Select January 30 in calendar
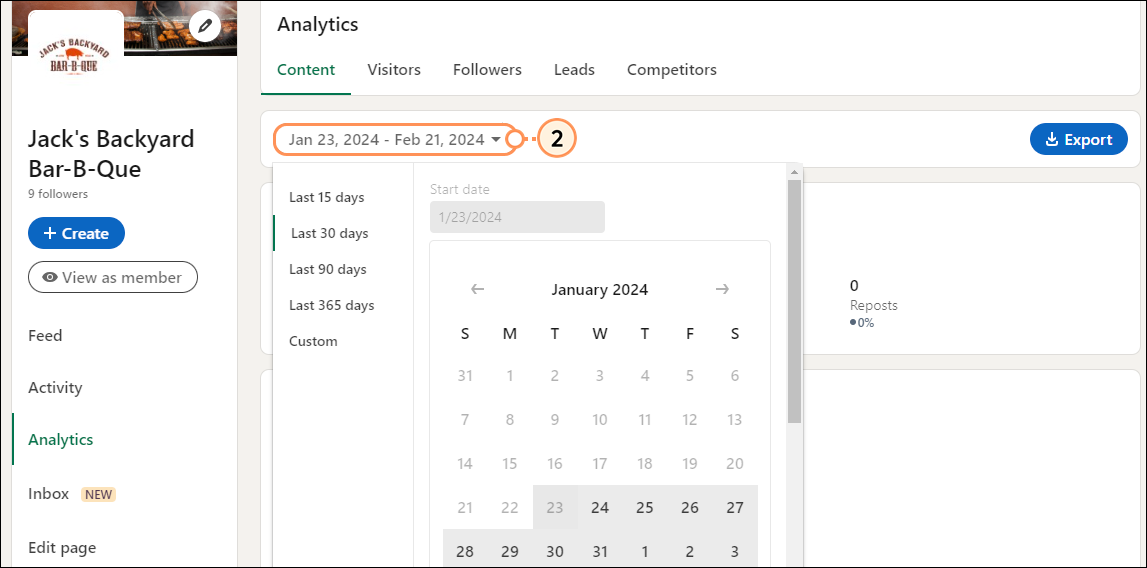The height and width of the screenshot is (568, 1147). coord(555,551)
